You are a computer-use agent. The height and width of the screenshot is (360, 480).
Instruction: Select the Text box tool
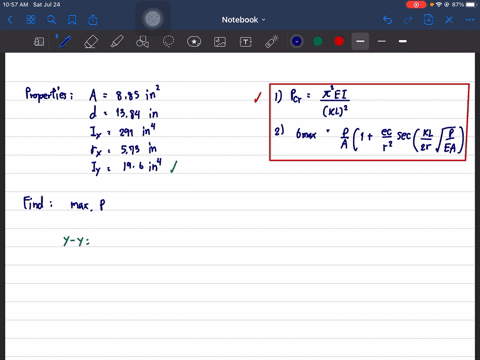(246, 42)
